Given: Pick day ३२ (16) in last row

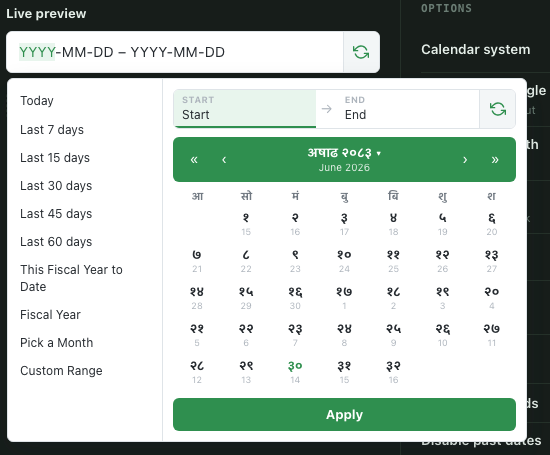Looking at the screenshot, I should point(393,372).
